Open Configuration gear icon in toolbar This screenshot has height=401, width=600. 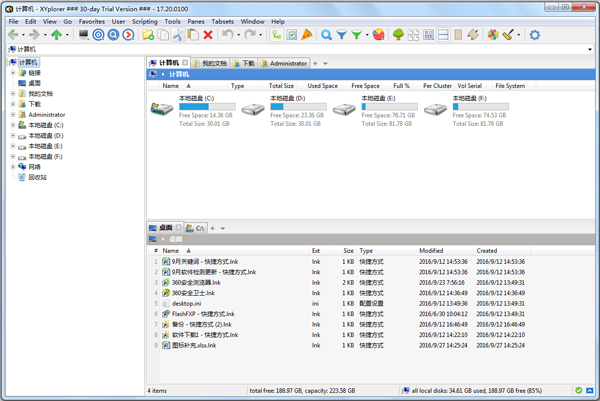[535, 35]
